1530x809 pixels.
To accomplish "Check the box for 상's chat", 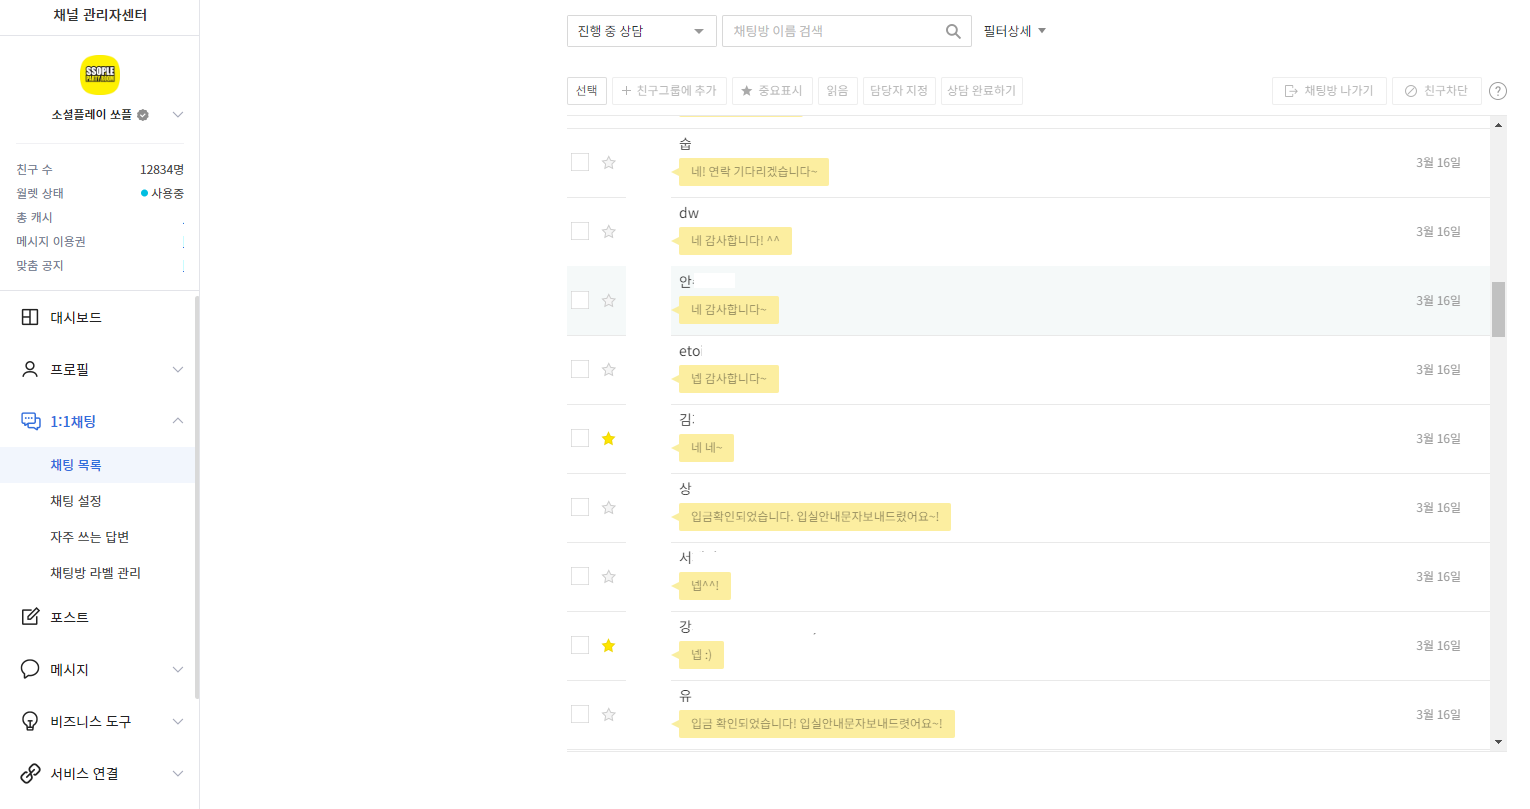I will pyautogui.click(x=580, y=507).
